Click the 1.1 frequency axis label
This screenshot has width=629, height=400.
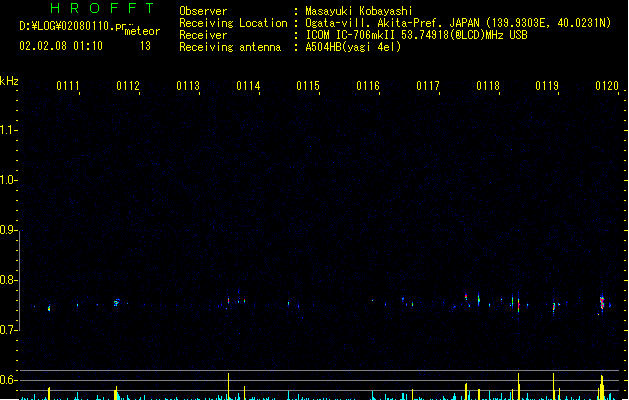(x=7, y=130)
